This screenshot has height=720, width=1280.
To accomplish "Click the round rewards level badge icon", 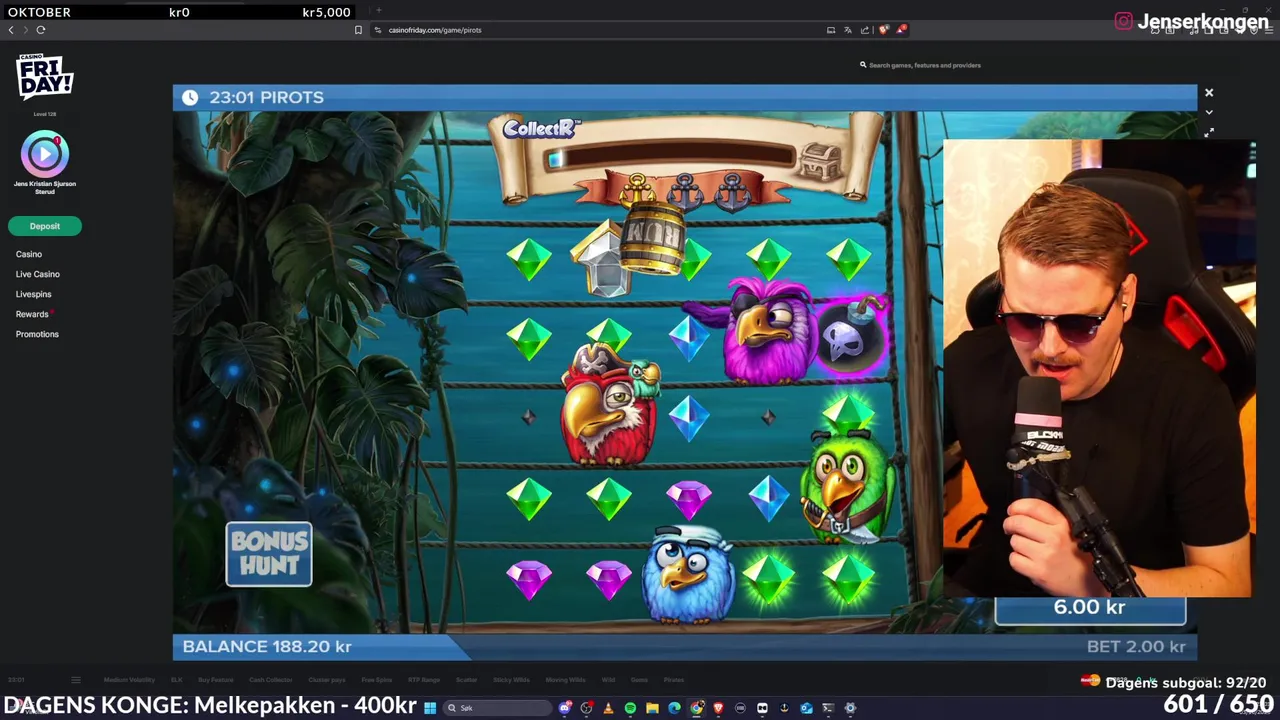I will pos(44,153).
